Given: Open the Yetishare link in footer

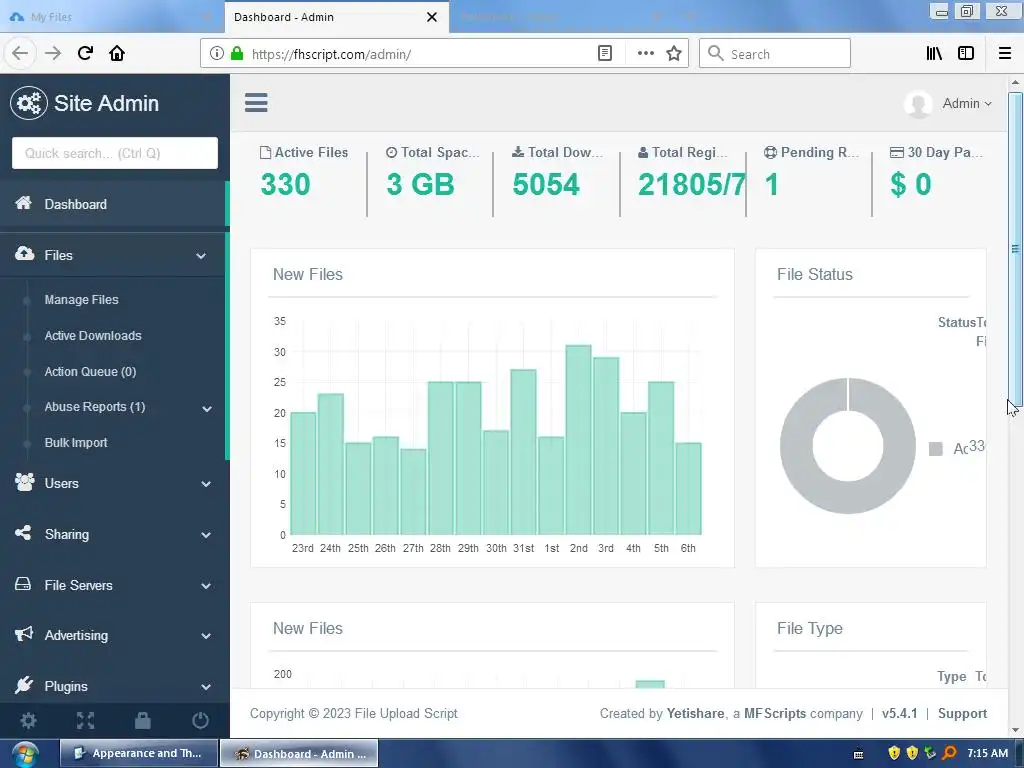Looking at the screenshot, I should pos(695,713).
